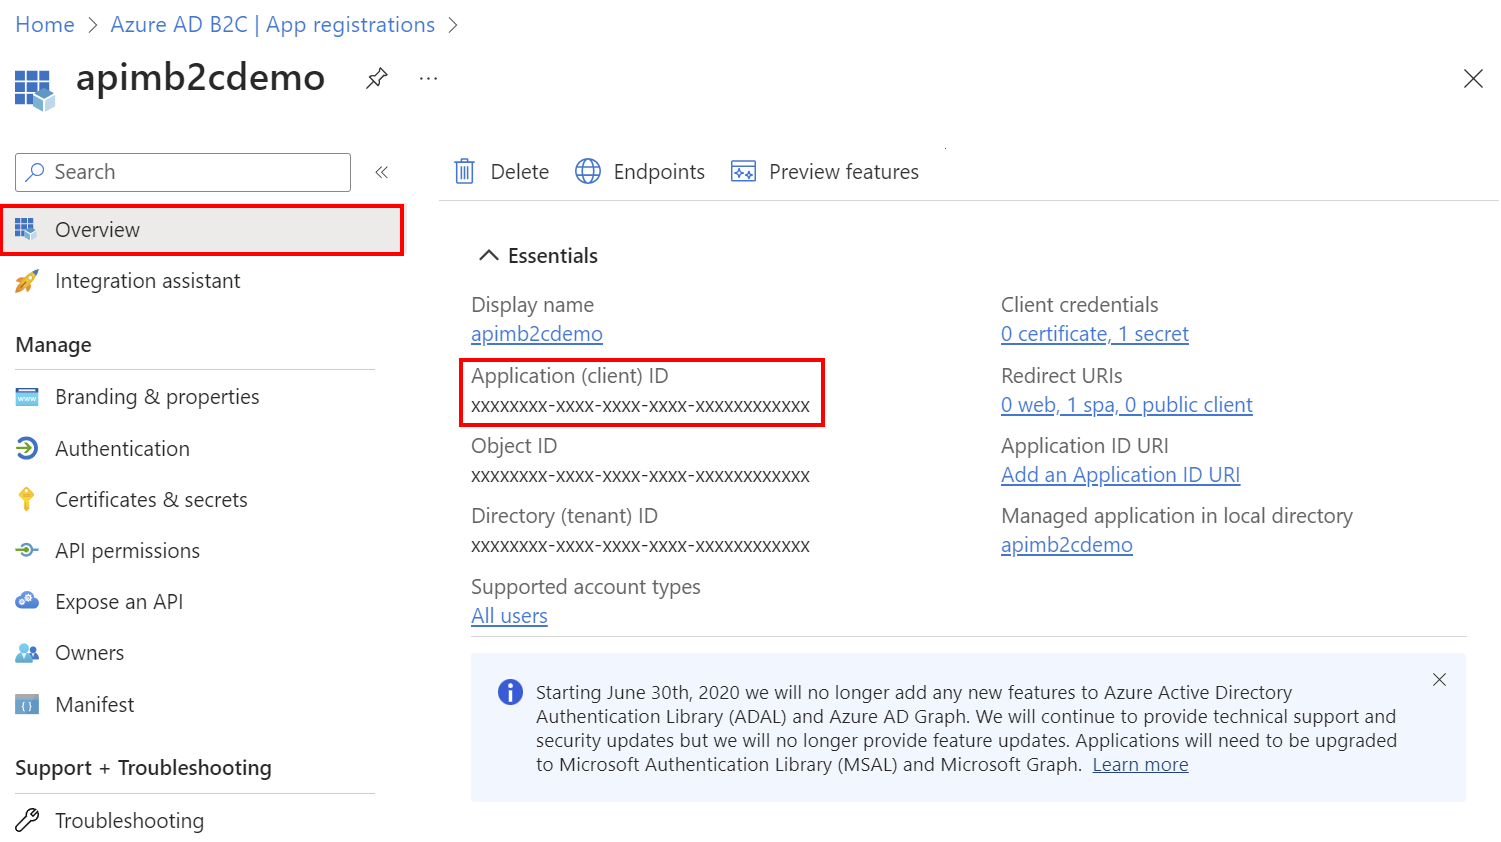Select the Troubleshooting wrench icon
This screenshot has width=1501, height=842.
pyautogui.click(x=26, y=820)
